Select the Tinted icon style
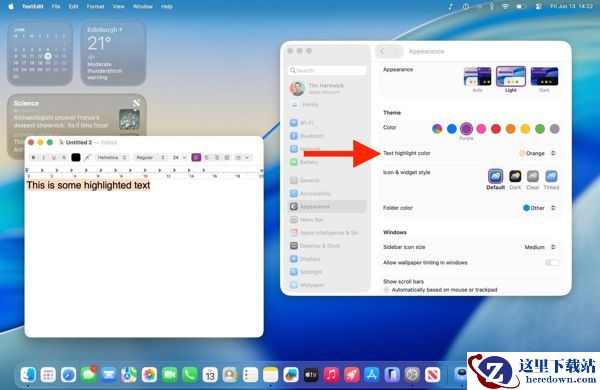The height and width of the screenshot is (390, 600). (x=551, y=180)
